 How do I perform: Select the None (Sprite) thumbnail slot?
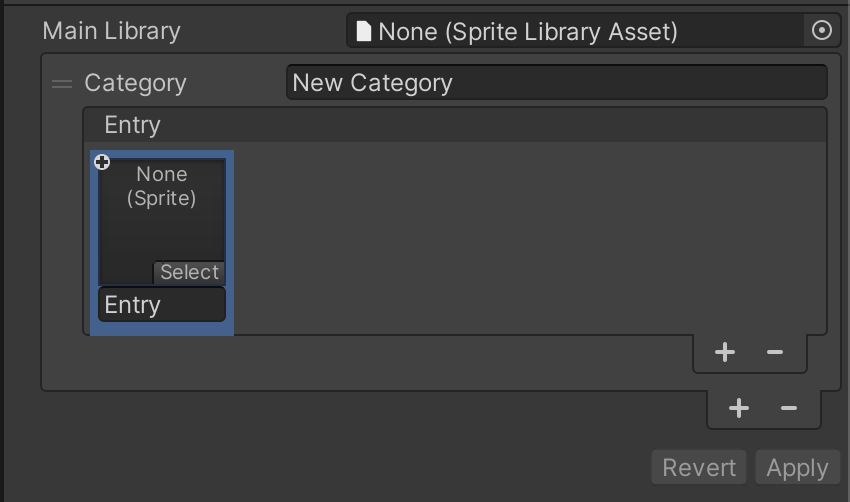tap(162, 215)
